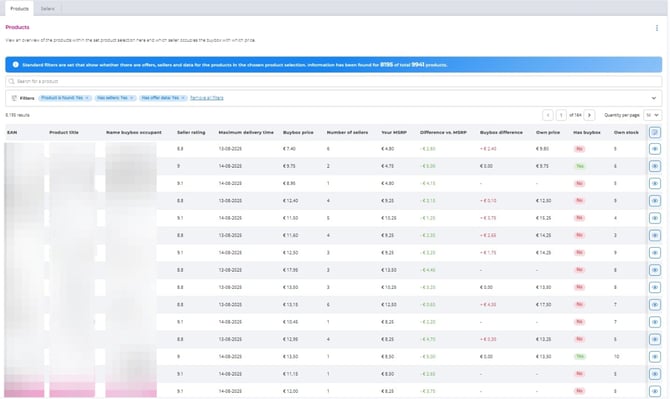The width and height of the screenshot is (670, 399).
Task: View the product with buybox price €11.60
Action: click(x=654, y=235)
